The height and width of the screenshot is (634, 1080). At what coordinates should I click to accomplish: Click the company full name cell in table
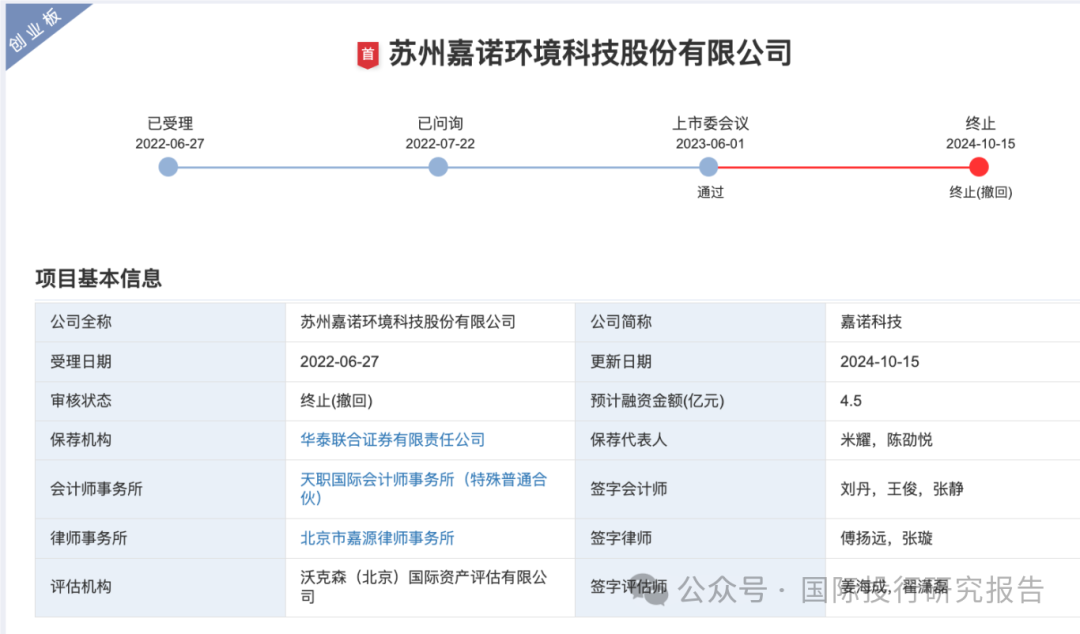point(430,322)
